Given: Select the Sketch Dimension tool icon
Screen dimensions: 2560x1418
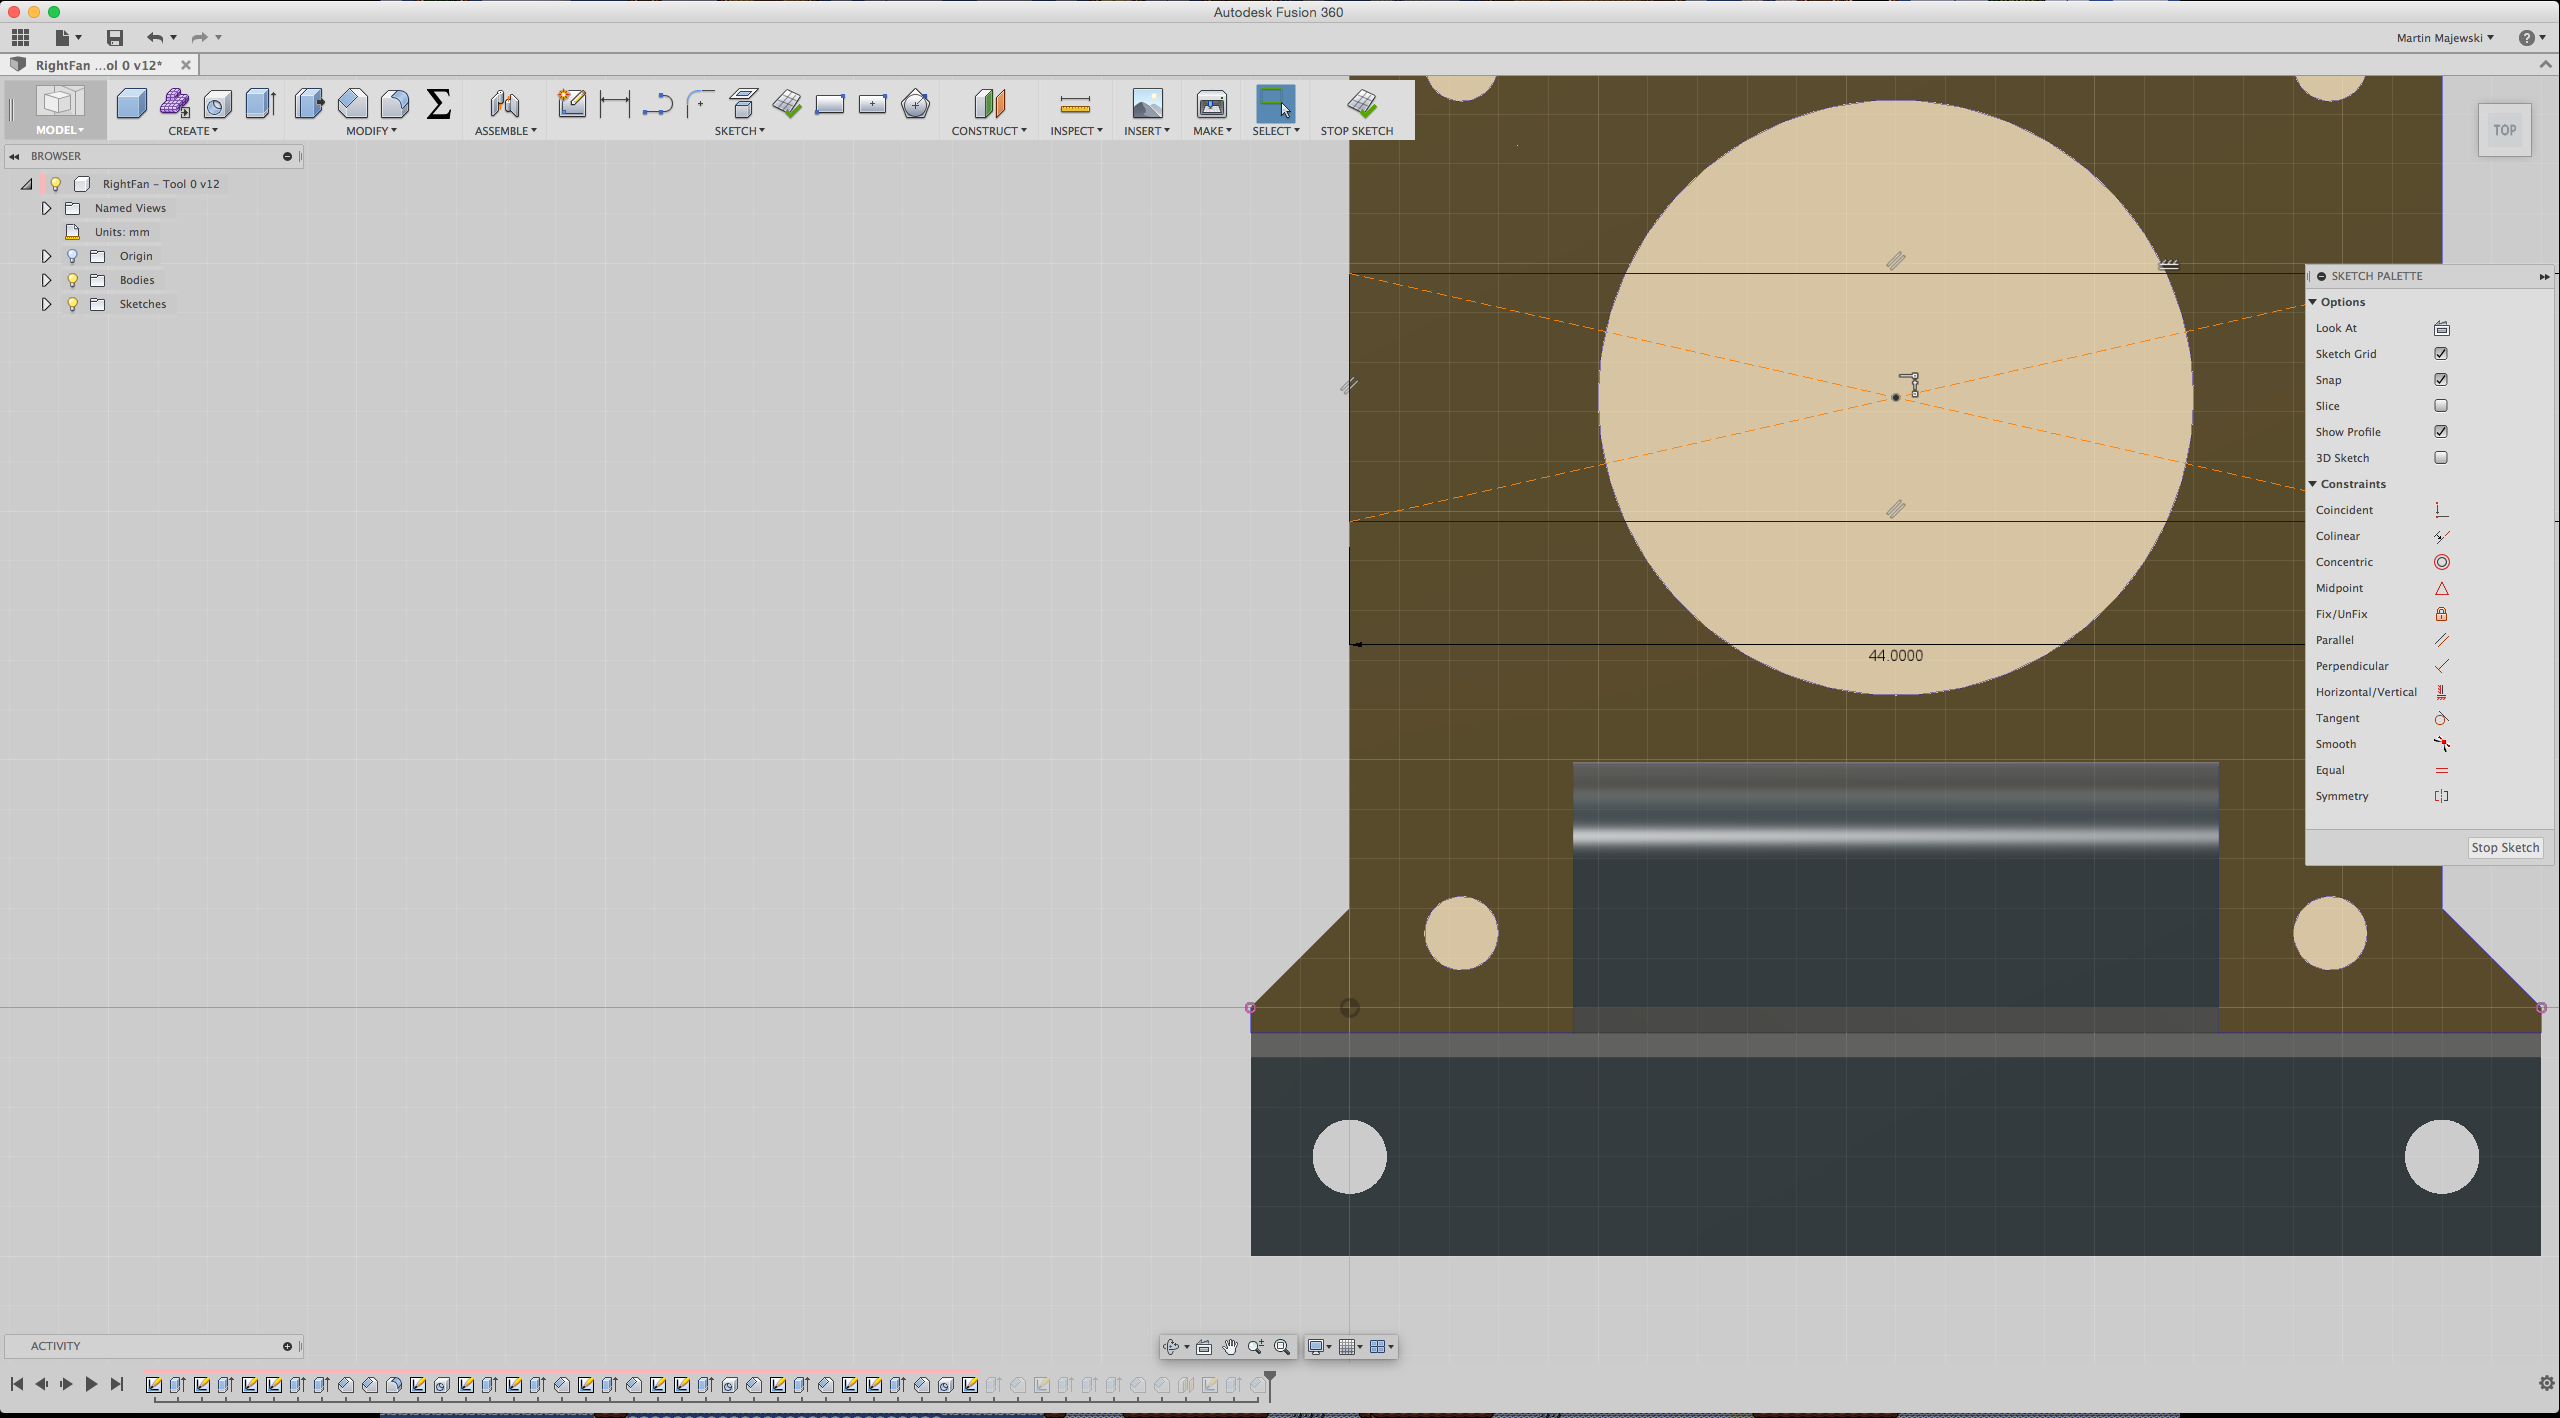Looking at the screenshot, I should coord(614,104).
